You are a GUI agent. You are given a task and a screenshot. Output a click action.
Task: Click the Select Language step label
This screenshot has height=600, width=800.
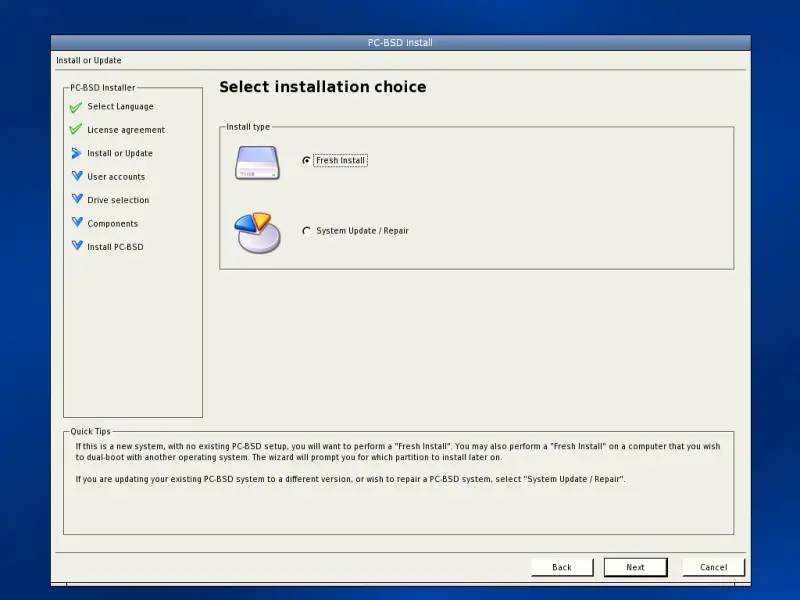pyautogui.click(x=120, y=107)
